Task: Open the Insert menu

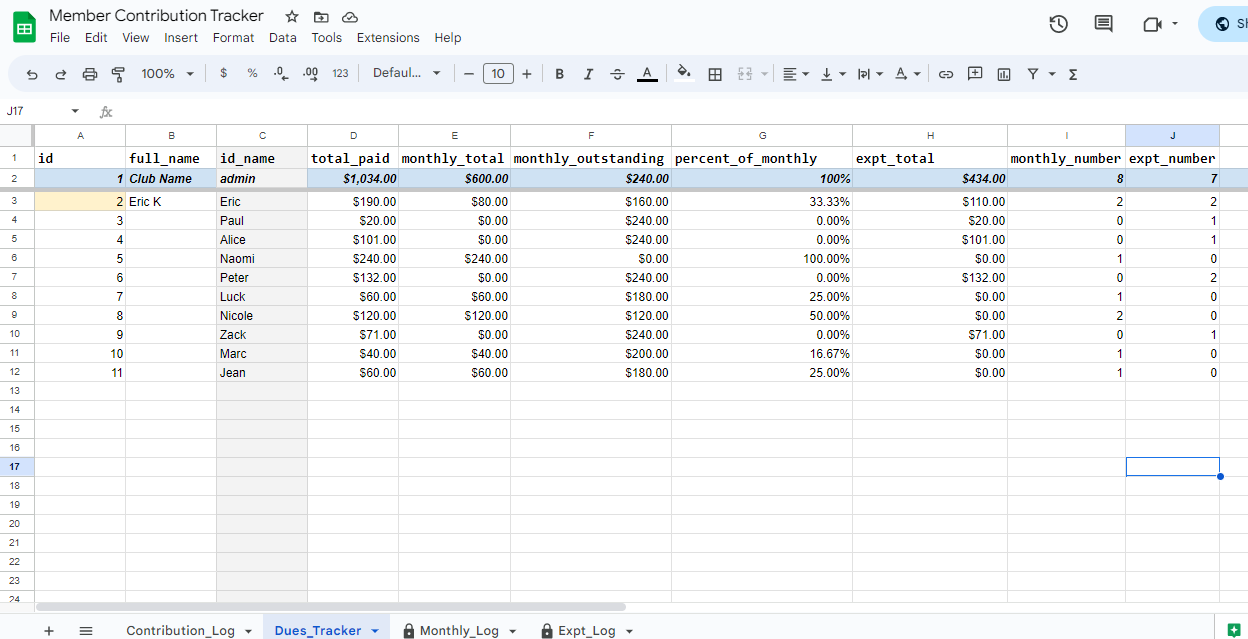Action: click(x=181, y=38)
